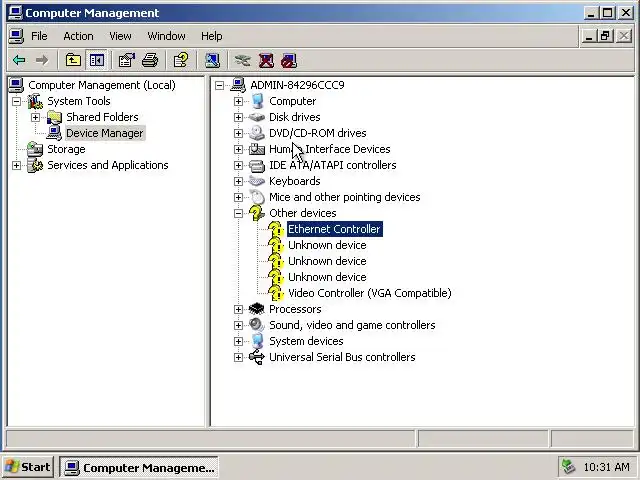
Task: Select the Ethernet Controller entry
Action: [x=334, y=229]
